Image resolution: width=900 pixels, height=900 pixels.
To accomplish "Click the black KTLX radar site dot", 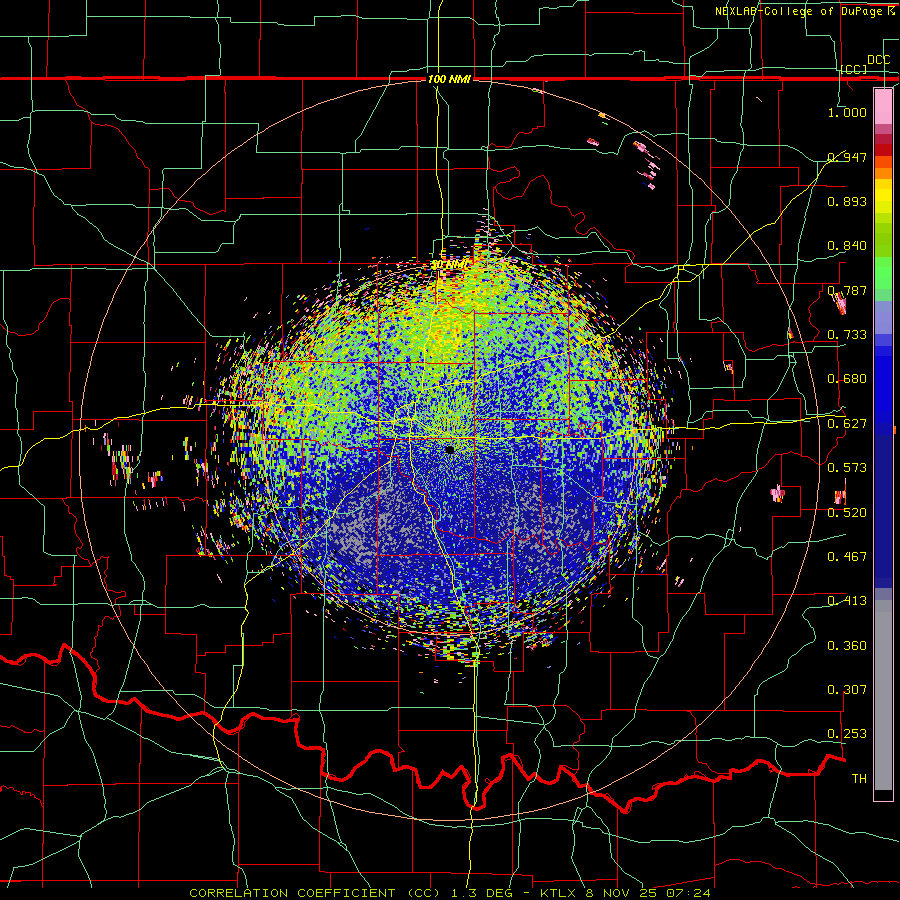I will click(x=450, y=449).
